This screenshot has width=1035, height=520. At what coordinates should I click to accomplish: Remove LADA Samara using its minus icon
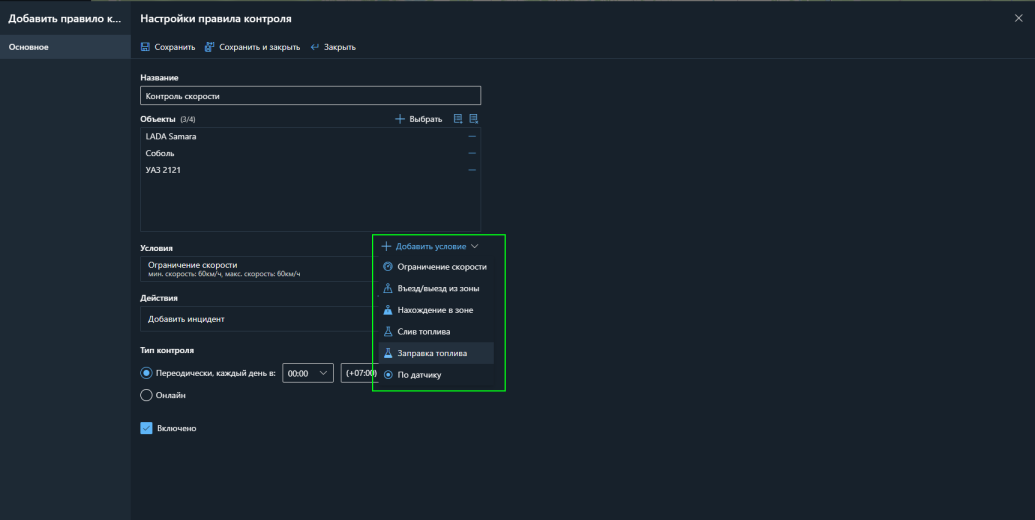472,136
